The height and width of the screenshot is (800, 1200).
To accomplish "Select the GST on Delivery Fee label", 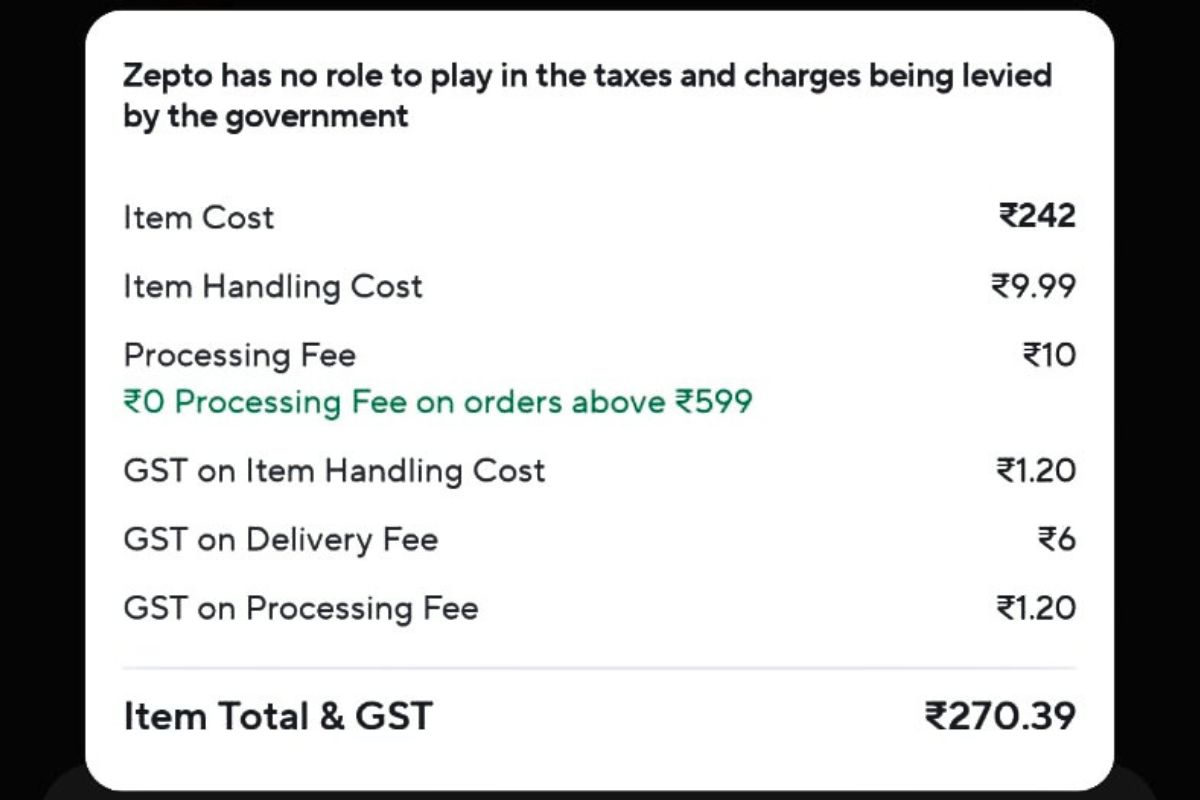I will pos(280,540).
